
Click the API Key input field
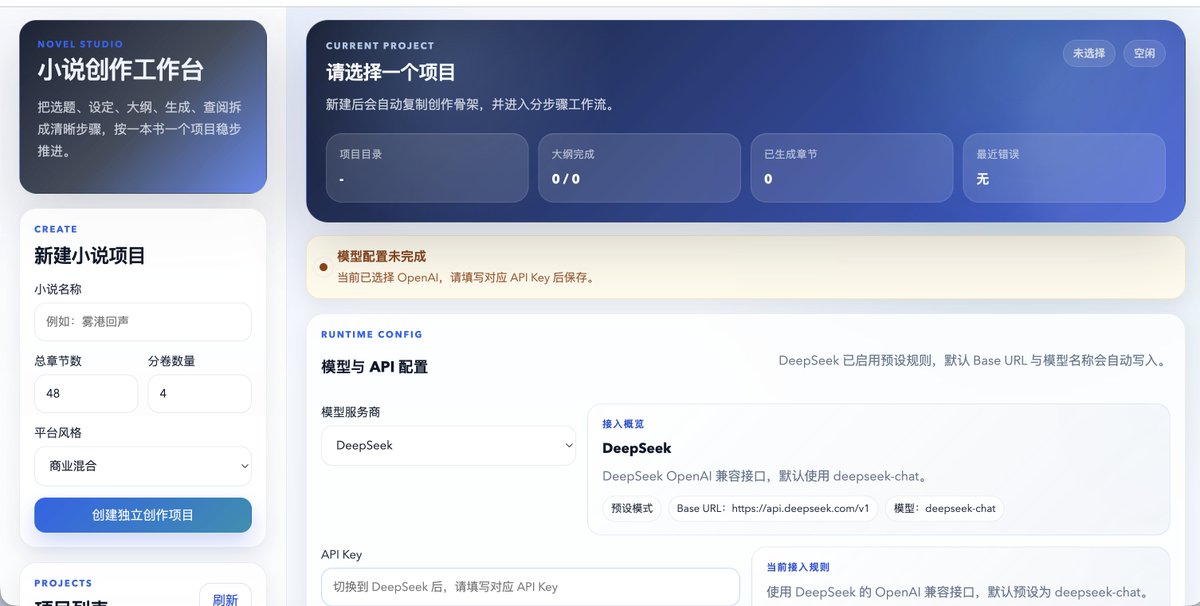pos(530,587)
